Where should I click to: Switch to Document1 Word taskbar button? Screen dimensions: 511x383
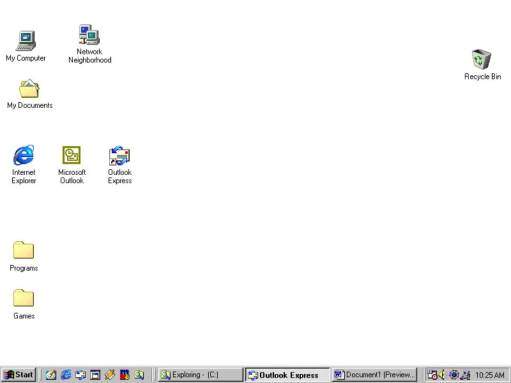click(x=374, y=375)
